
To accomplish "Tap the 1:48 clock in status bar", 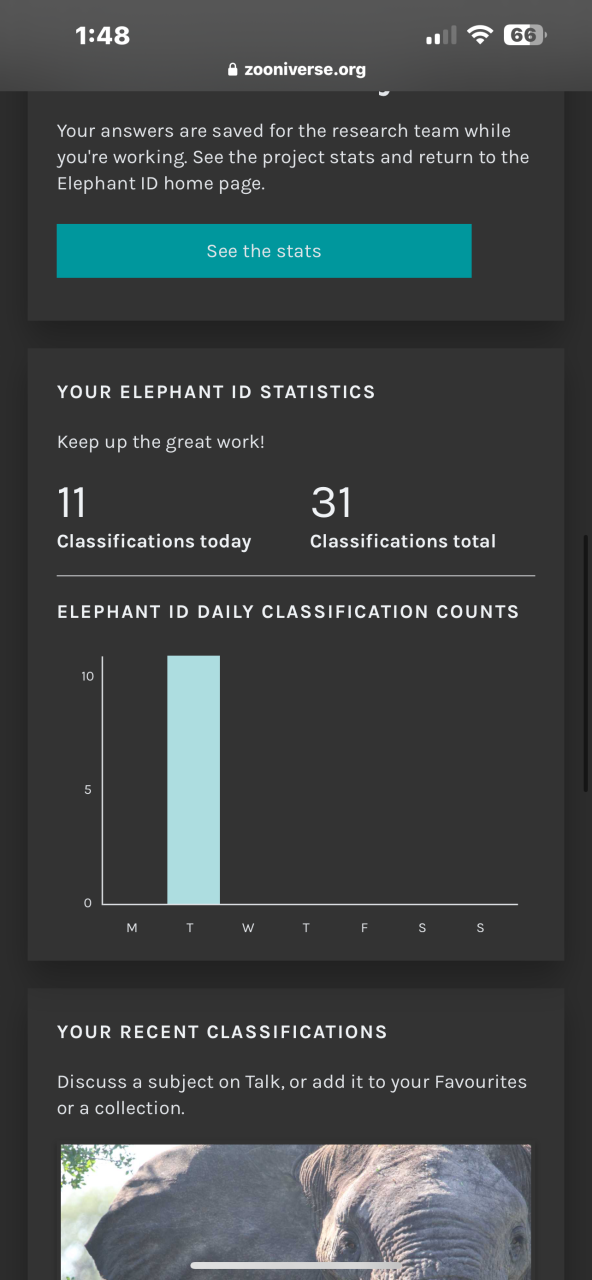I will pyautogui.click(x=103, y=35).
